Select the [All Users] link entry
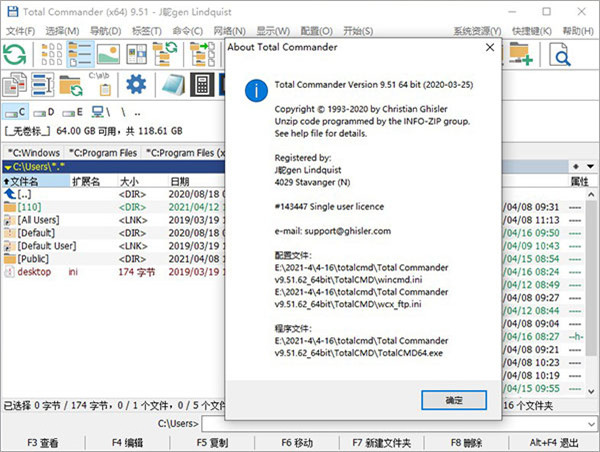 click(114, 220)
